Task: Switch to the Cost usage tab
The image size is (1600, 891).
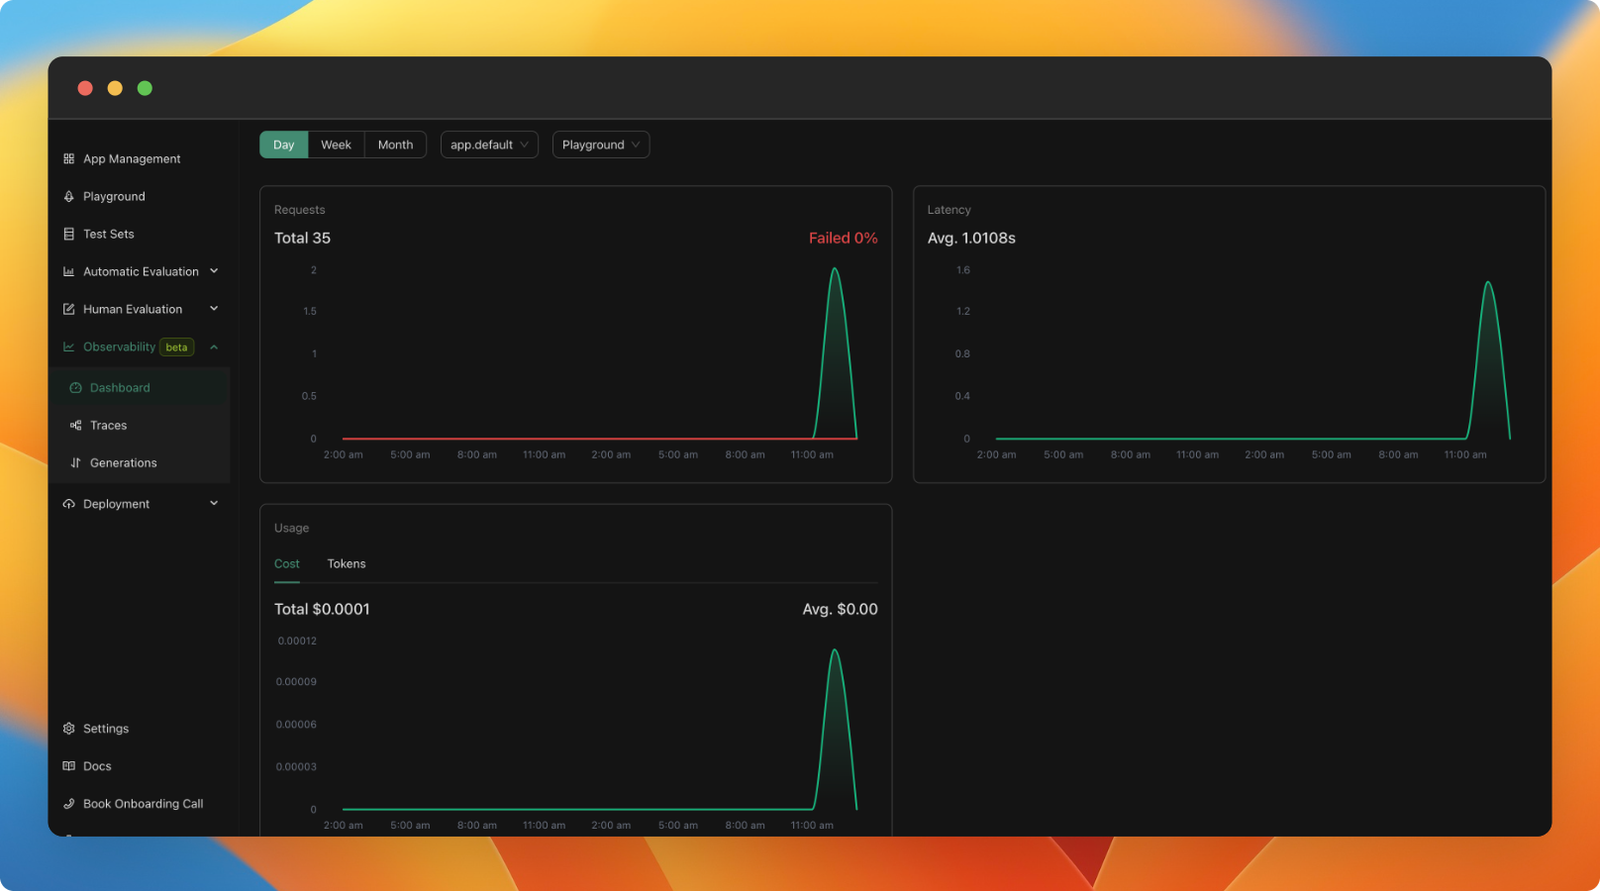Action: coord(287,564)
